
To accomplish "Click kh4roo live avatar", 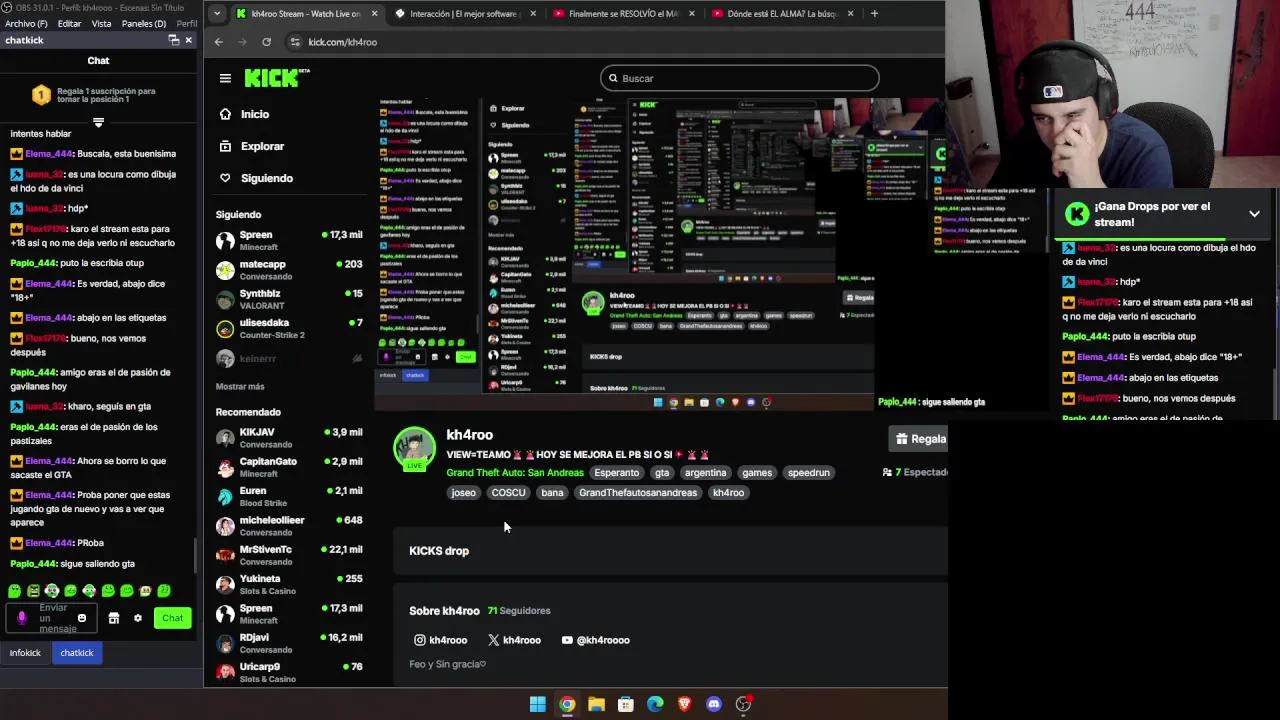I will click(x=414, y=448).
